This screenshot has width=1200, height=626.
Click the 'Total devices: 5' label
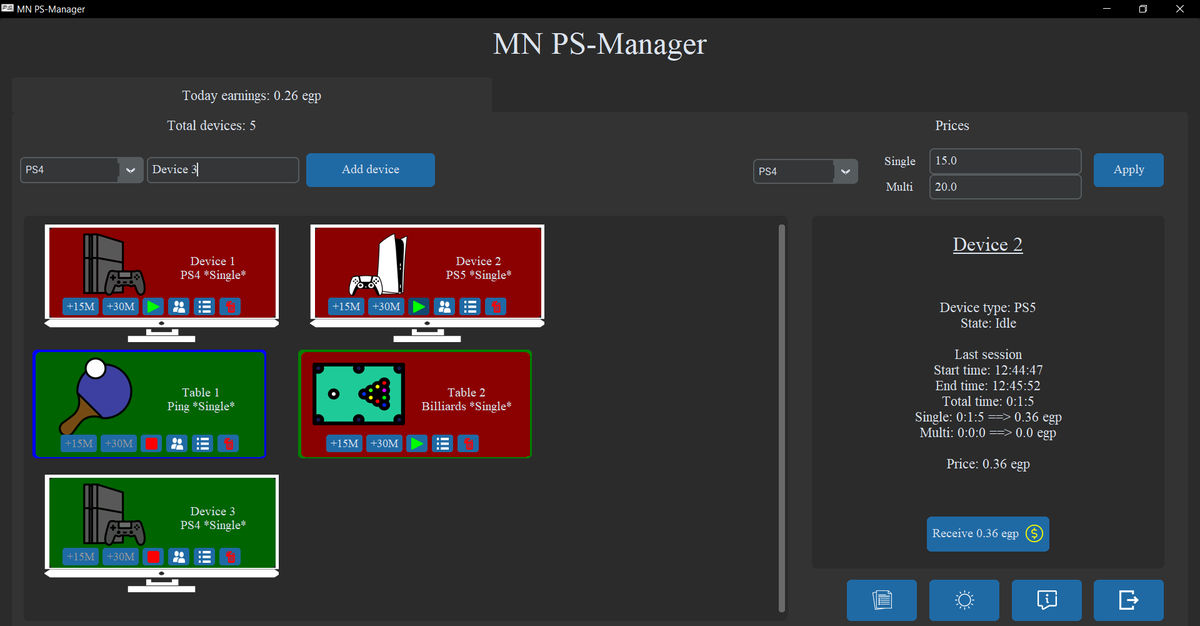pos(211,126)
